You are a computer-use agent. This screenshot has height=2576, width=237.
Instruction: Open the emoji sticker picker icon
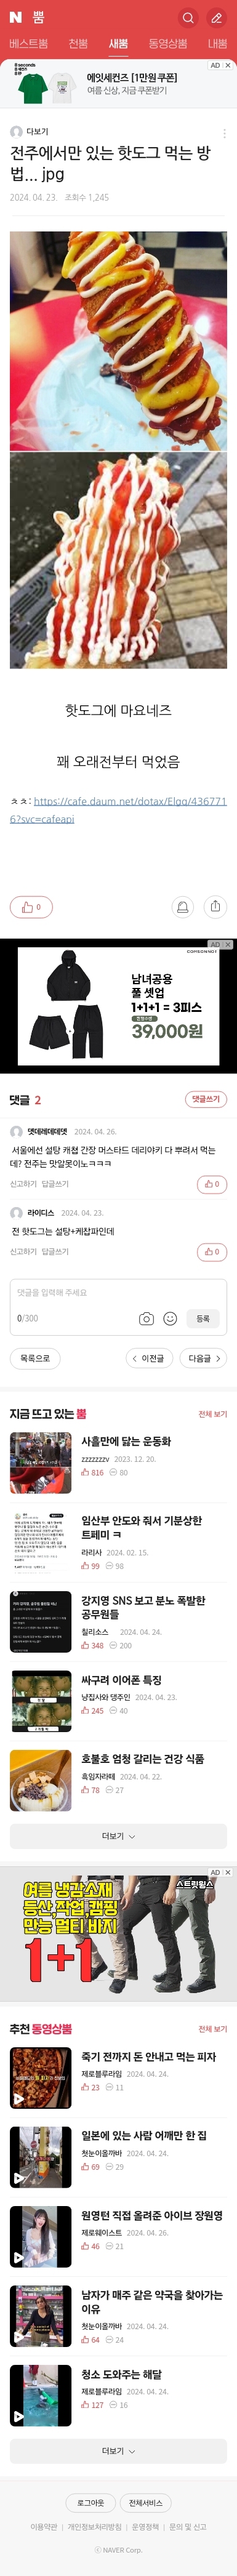point(170,1319)
